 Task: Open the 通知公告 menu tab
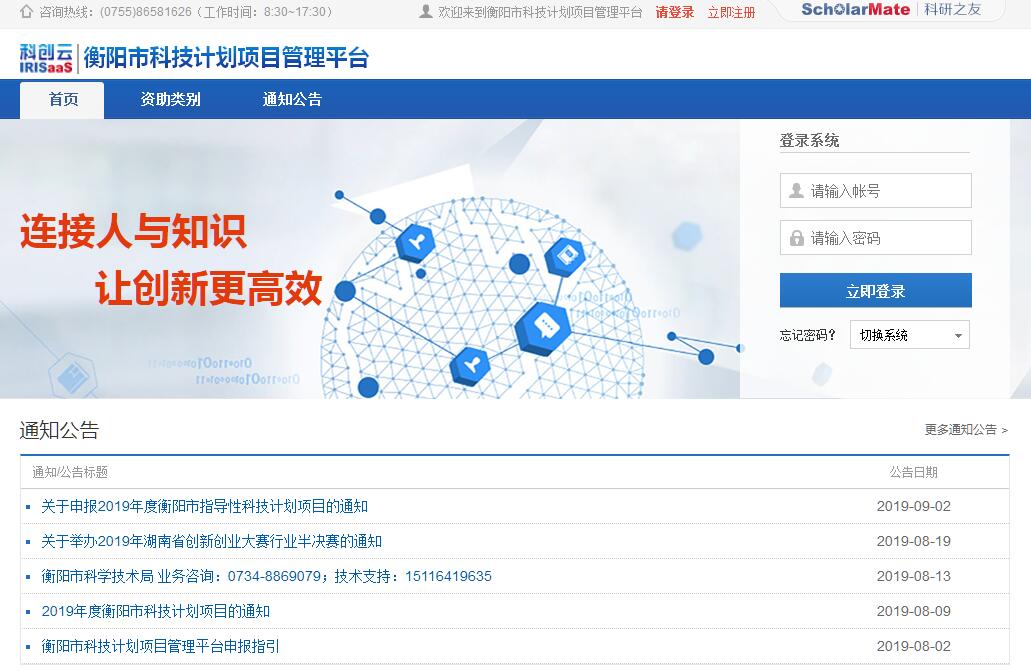292,100
